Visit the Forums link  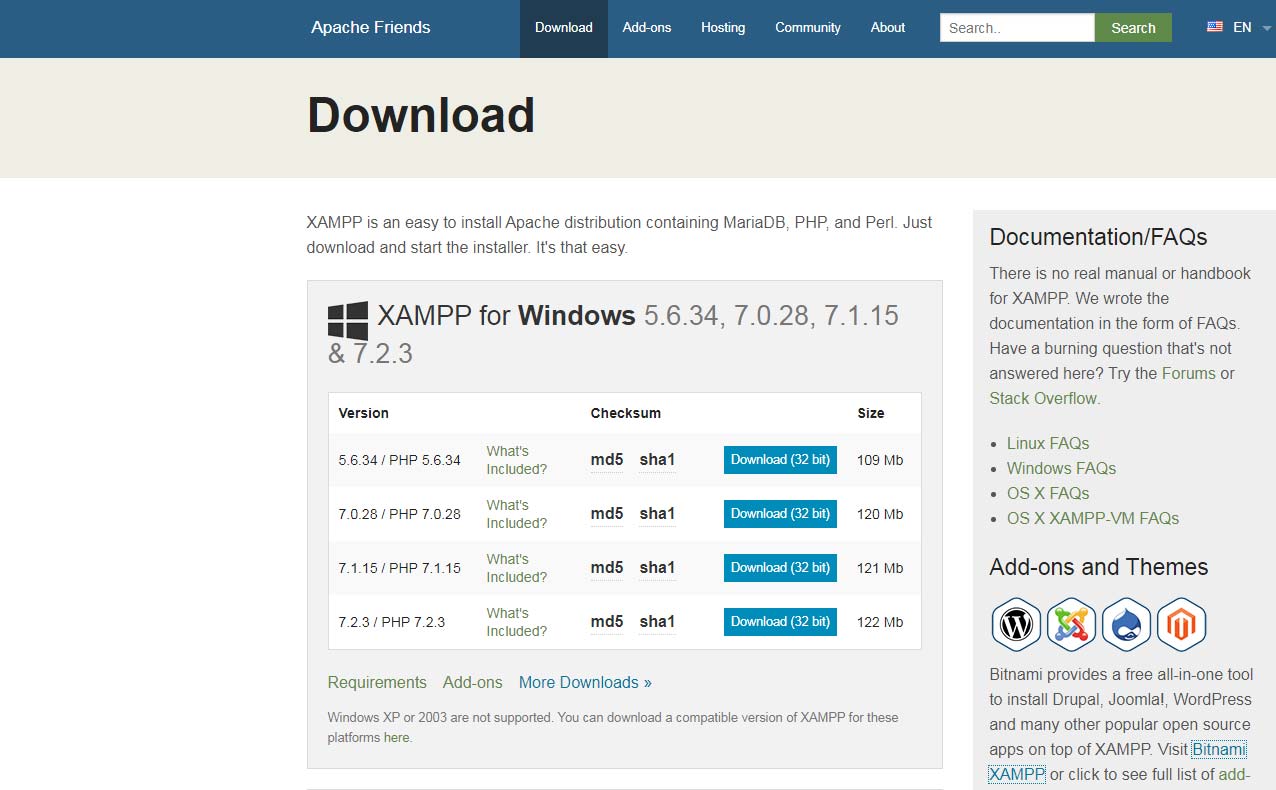pyautogui.click(x=1189, y=373)
